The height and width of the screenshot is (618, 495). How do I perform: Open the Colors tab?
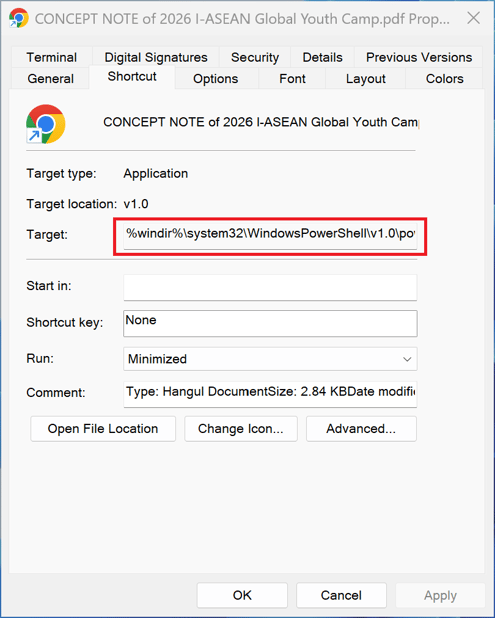444,78
